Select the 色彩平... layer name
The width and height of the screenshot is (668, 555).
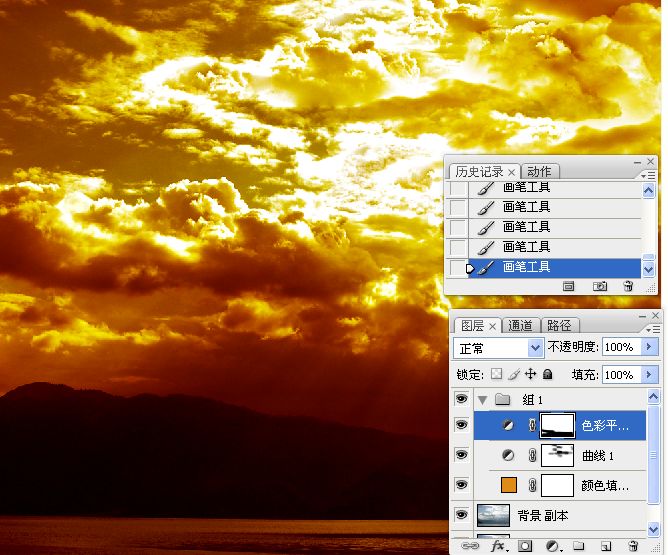[605, 425]
